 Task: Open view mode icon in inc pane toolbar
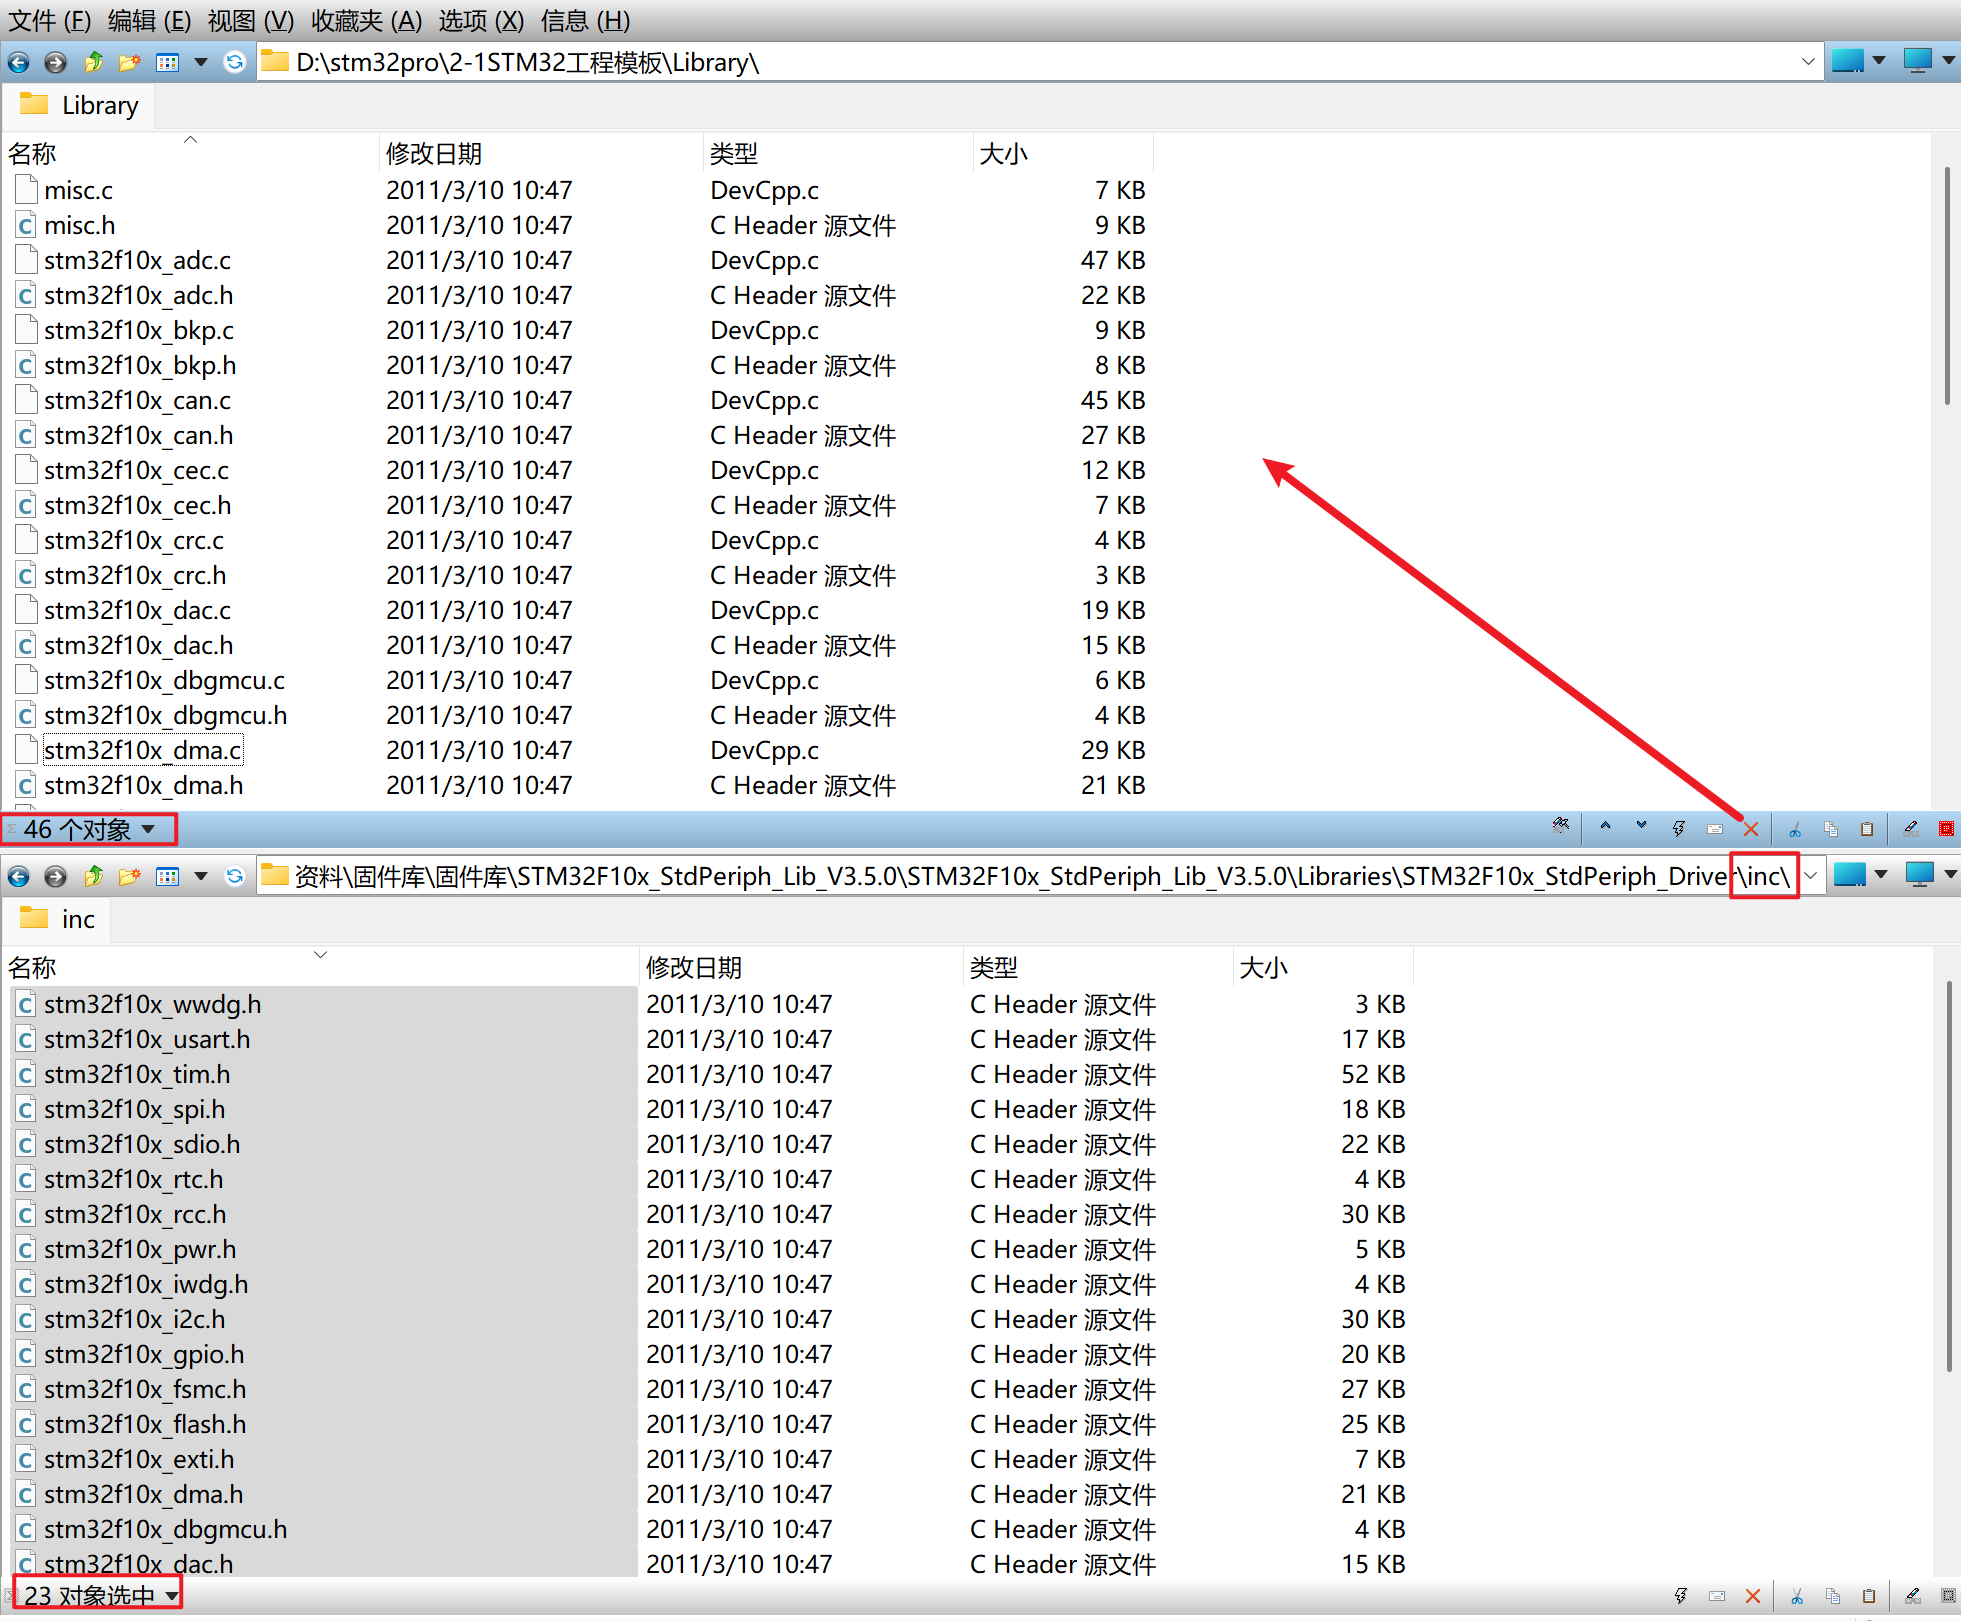[168, 876]
